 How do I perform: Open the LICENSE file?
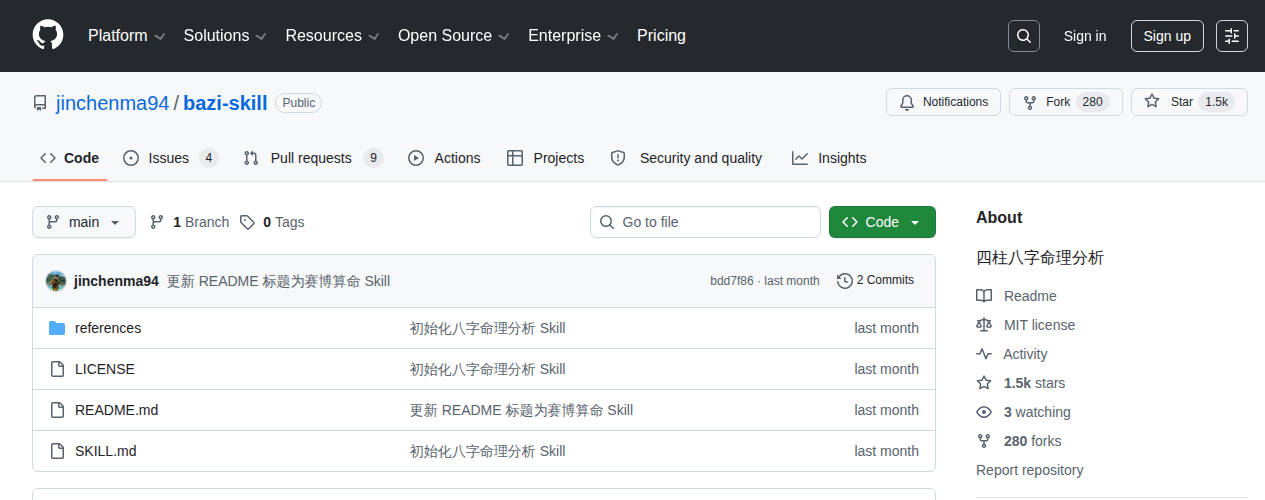pyautogui.click(x=105, y=369)
